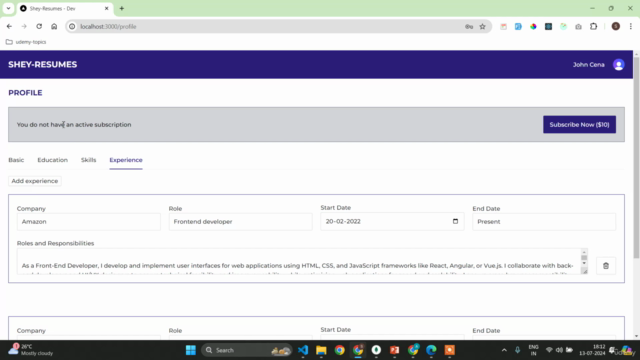Open a new browser tab
Screen dimensions: 640x360
tap(122, 8)
